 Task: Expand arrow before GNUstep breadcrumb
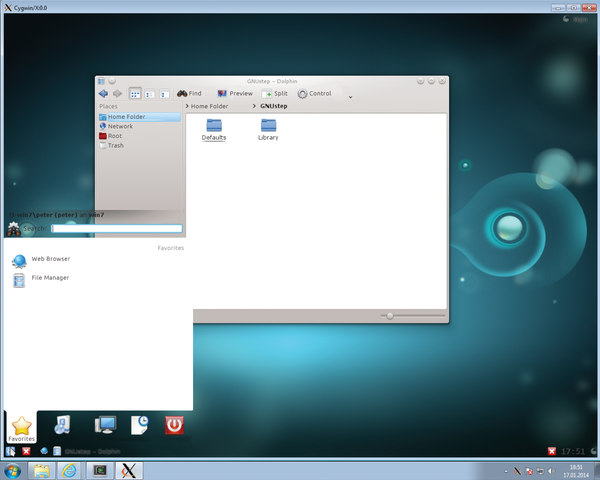tap(254, 106)
